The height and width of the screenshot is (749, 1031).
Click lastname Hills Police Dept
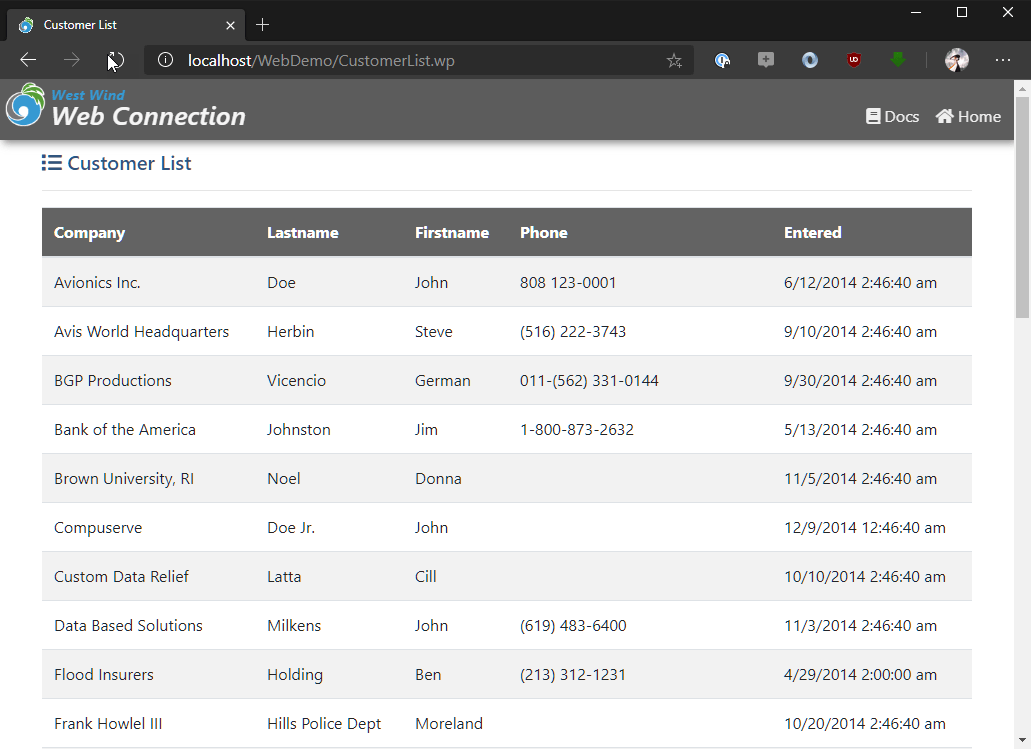324,723
